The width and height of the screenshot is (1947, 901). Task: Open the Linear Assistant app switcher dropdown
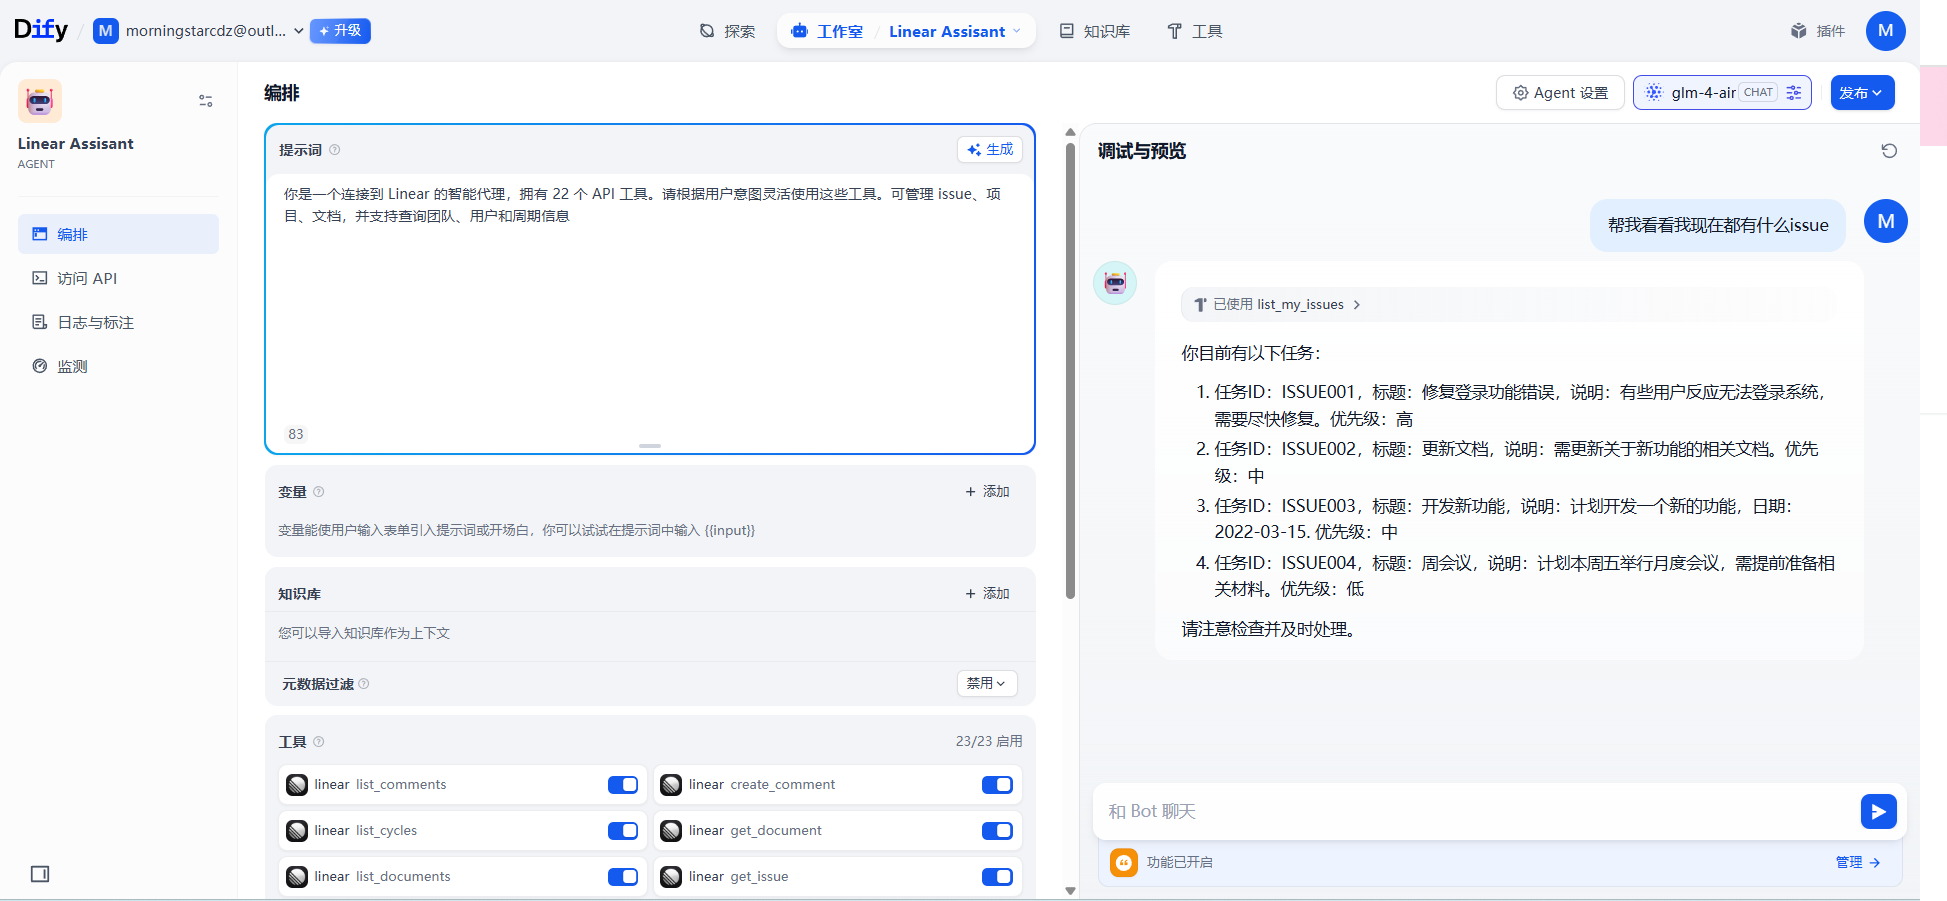(x=954, y=31)
